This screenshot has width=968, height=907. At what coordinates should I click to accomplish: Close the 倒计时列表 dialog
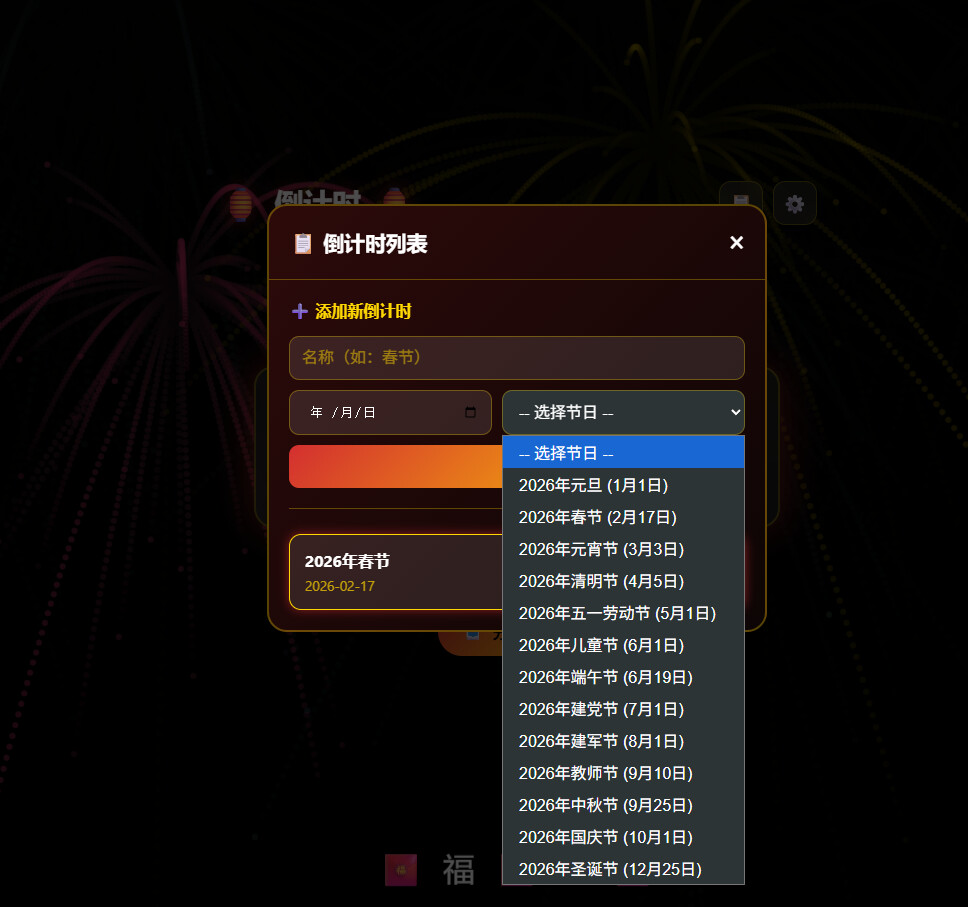737,243
